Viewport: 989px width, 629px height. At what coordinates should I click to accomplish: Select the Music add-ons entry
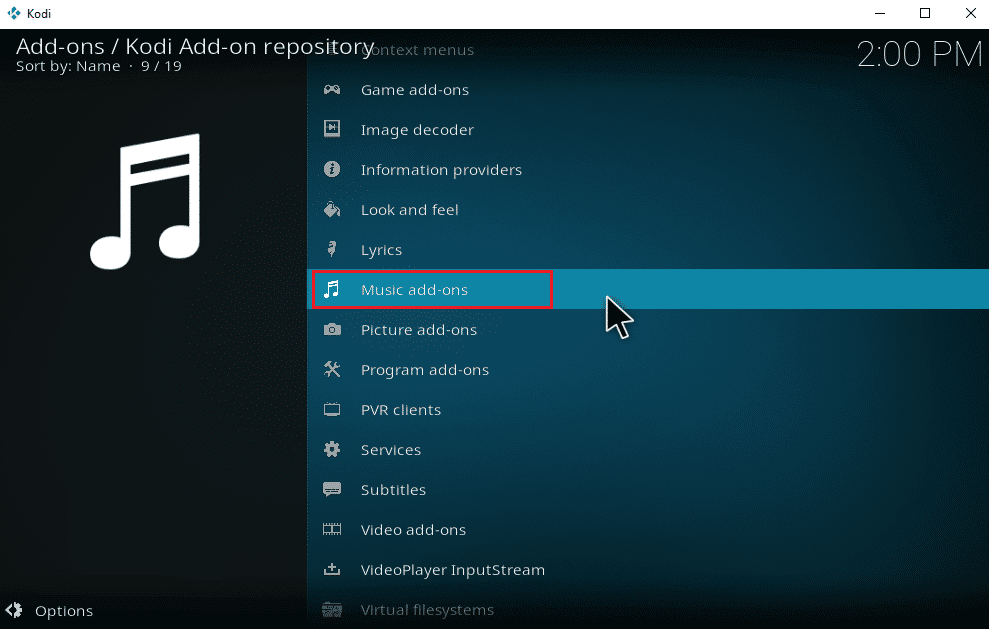(648, 290)
